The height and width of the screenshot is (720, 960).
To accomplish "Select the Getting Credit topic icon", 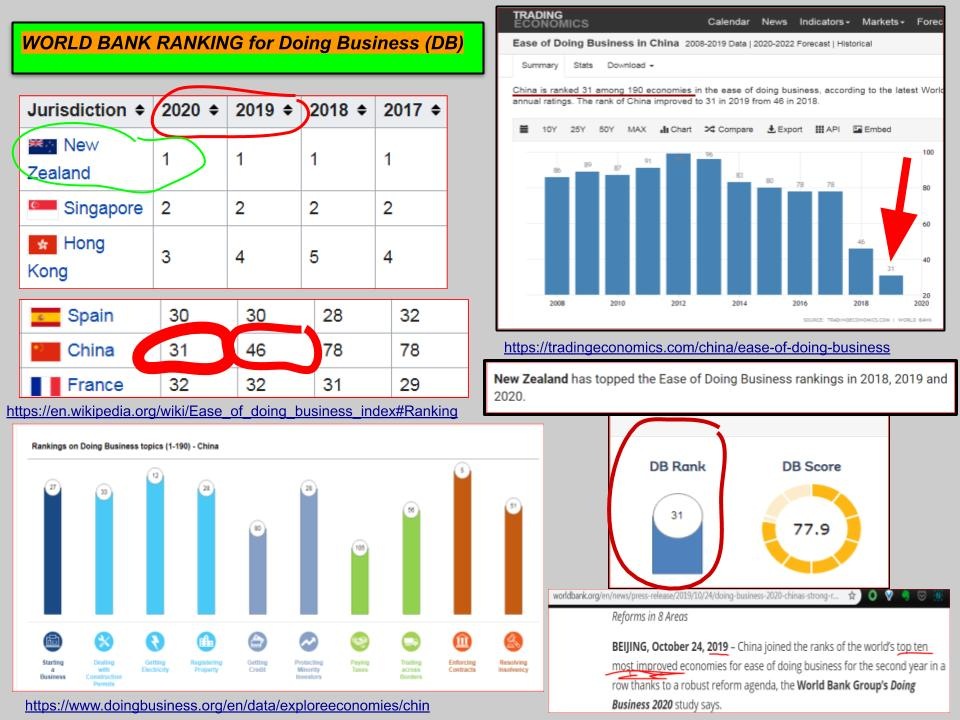I will [257, 642].
